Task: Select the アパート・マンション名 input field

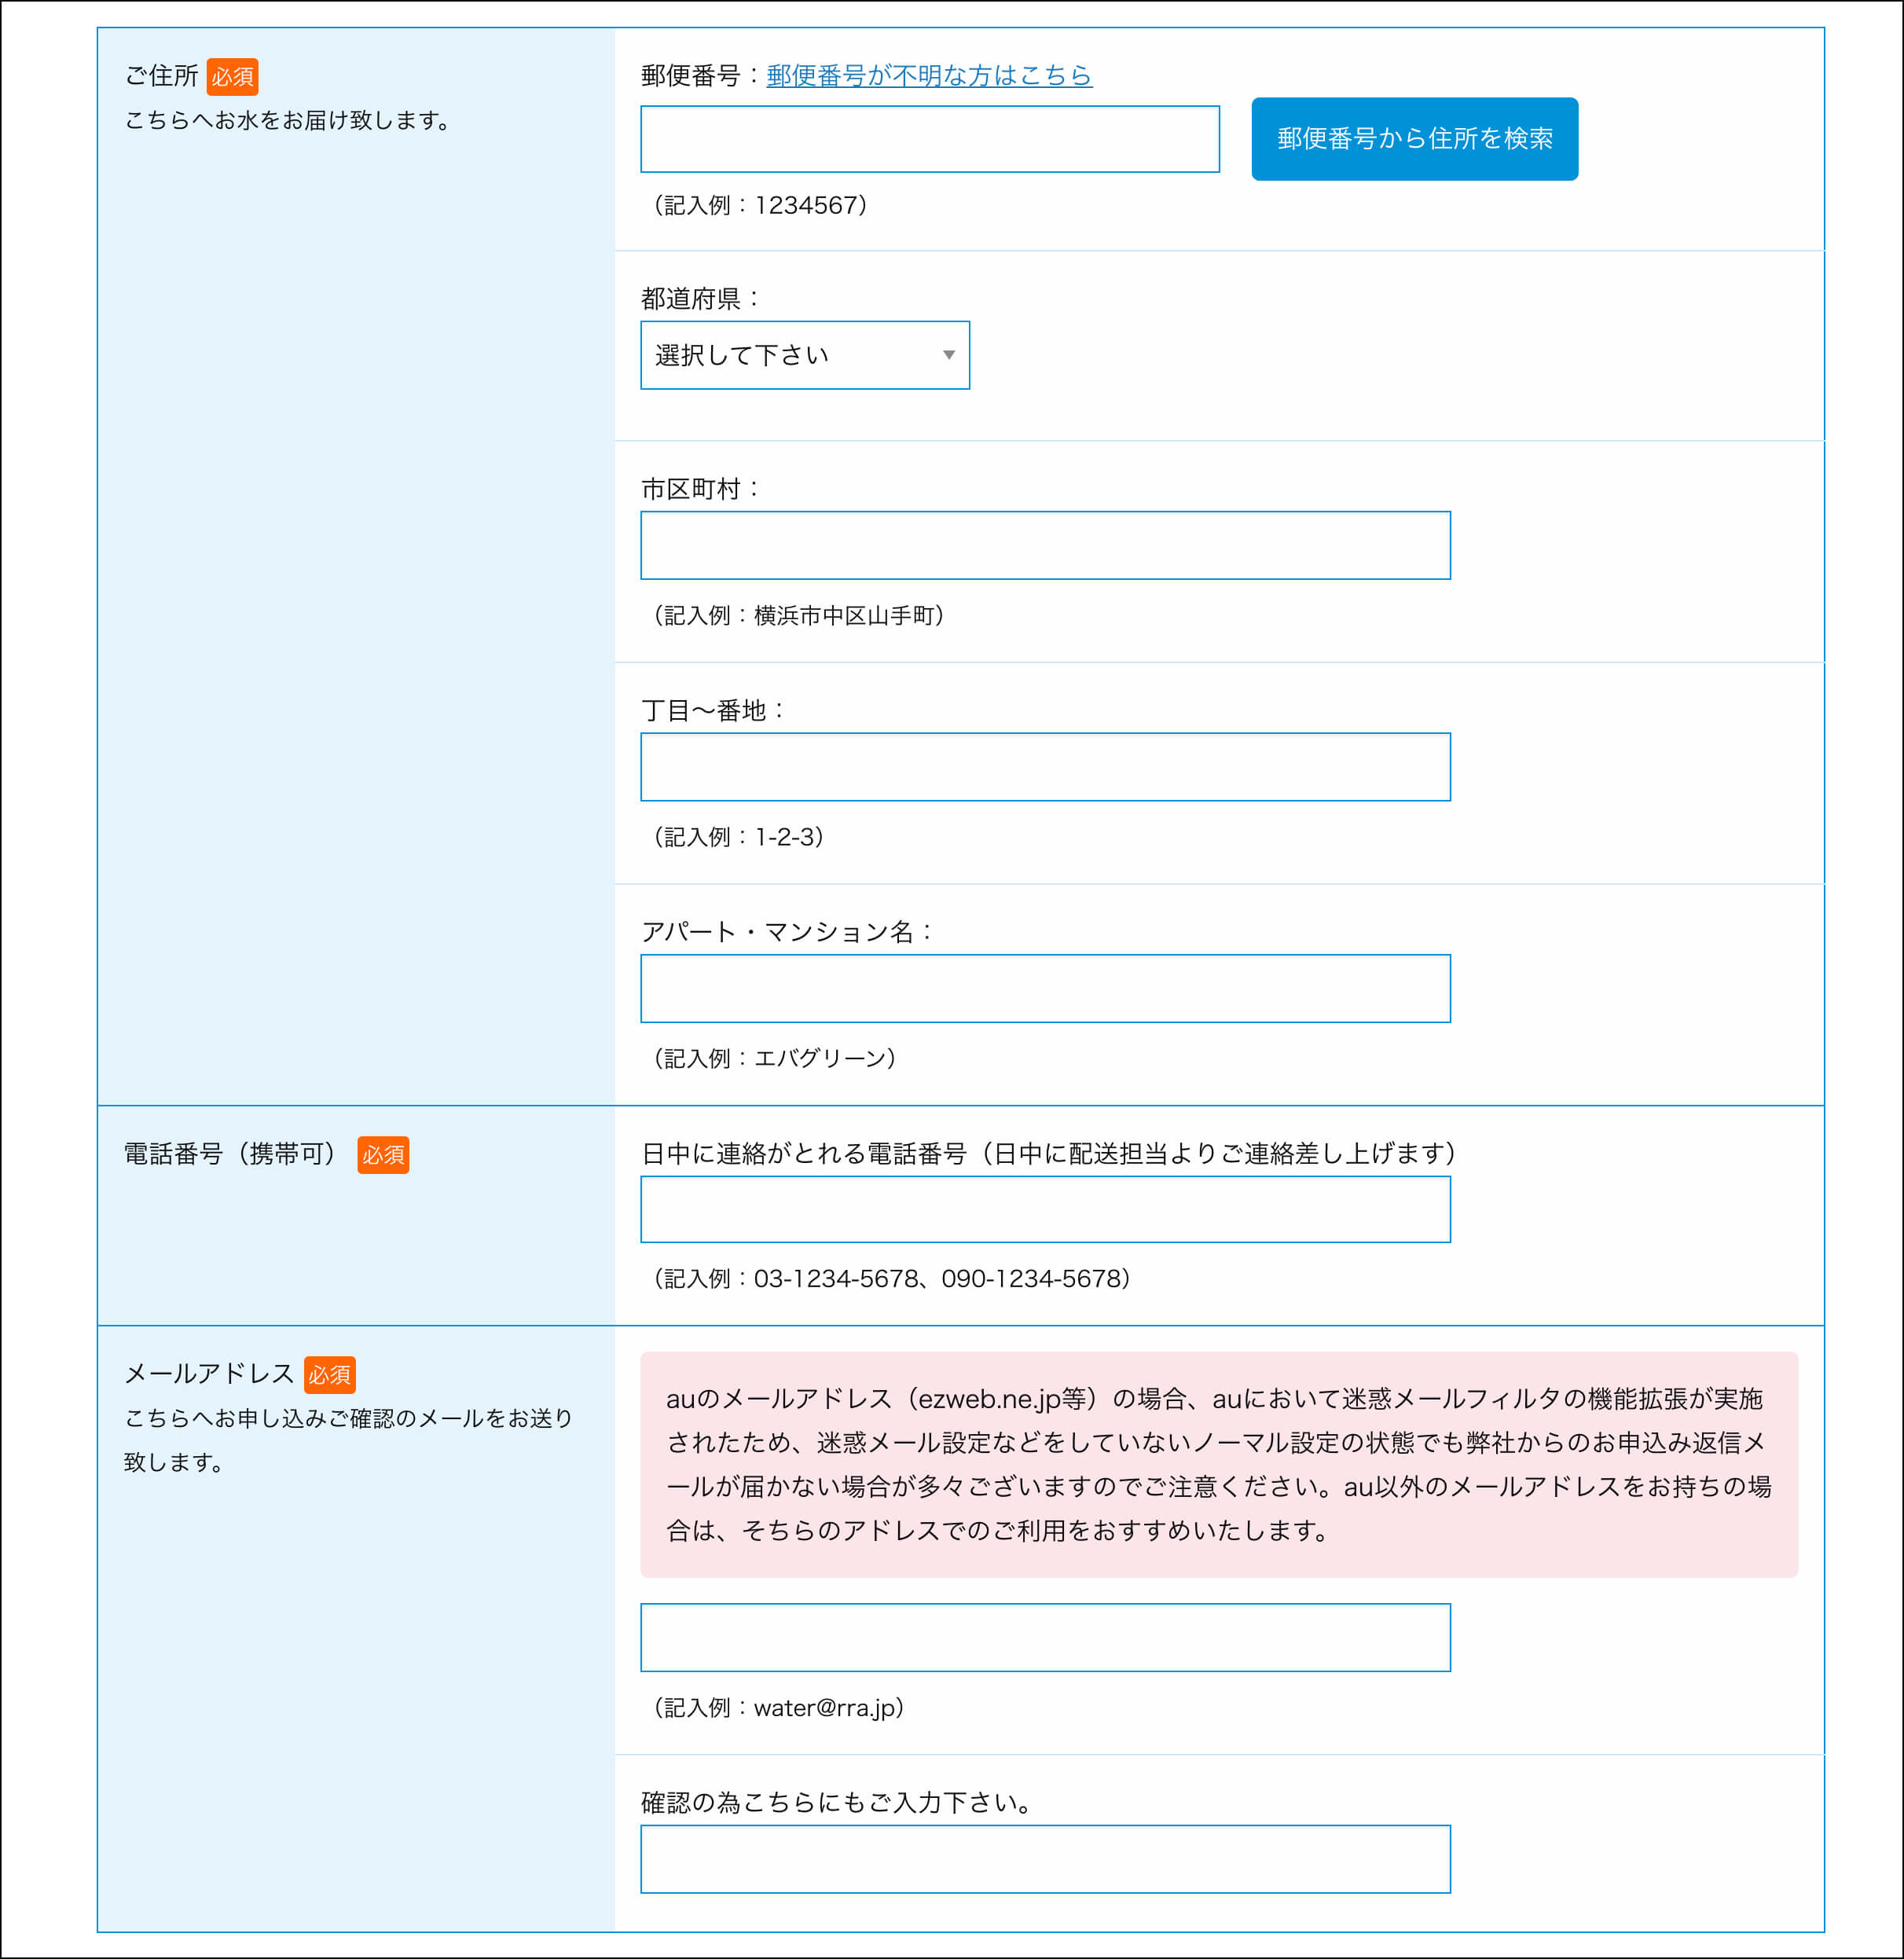Action: click(1045, 988)
